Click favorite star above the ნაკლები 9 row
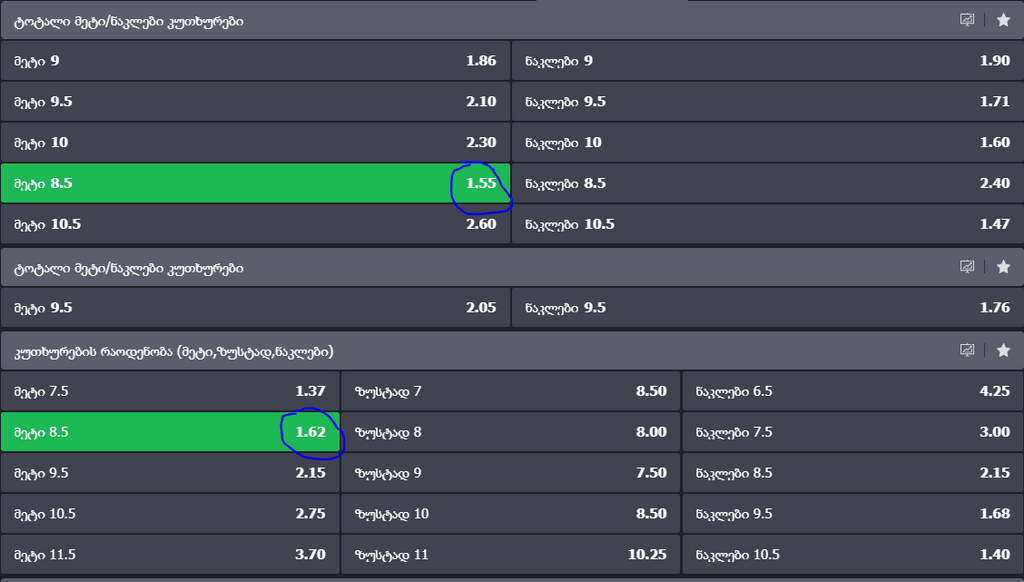Image resolution: width=1024 pixels, height=582 pixels. click(x=1003, y=20)
